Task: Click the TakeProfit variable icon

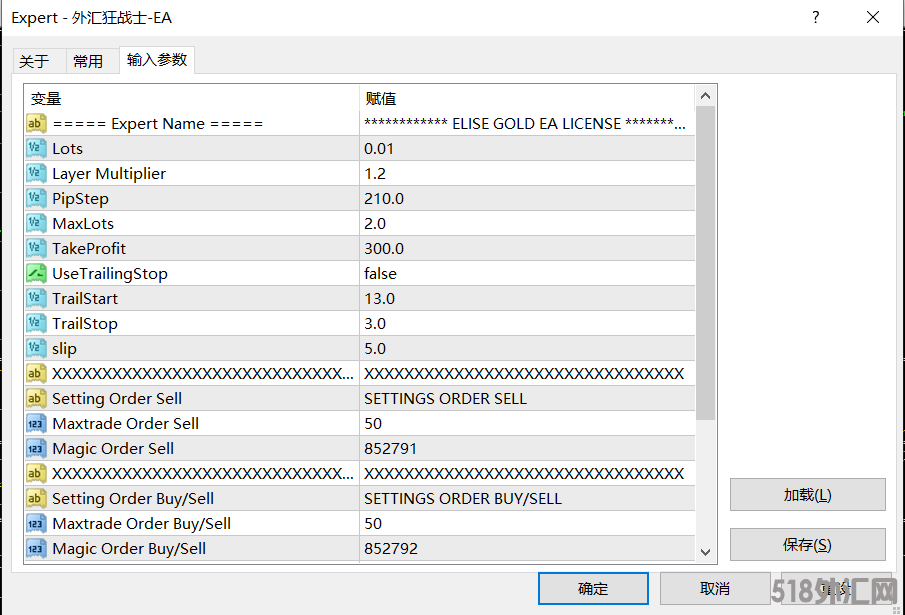Action: tap(36, 248)
